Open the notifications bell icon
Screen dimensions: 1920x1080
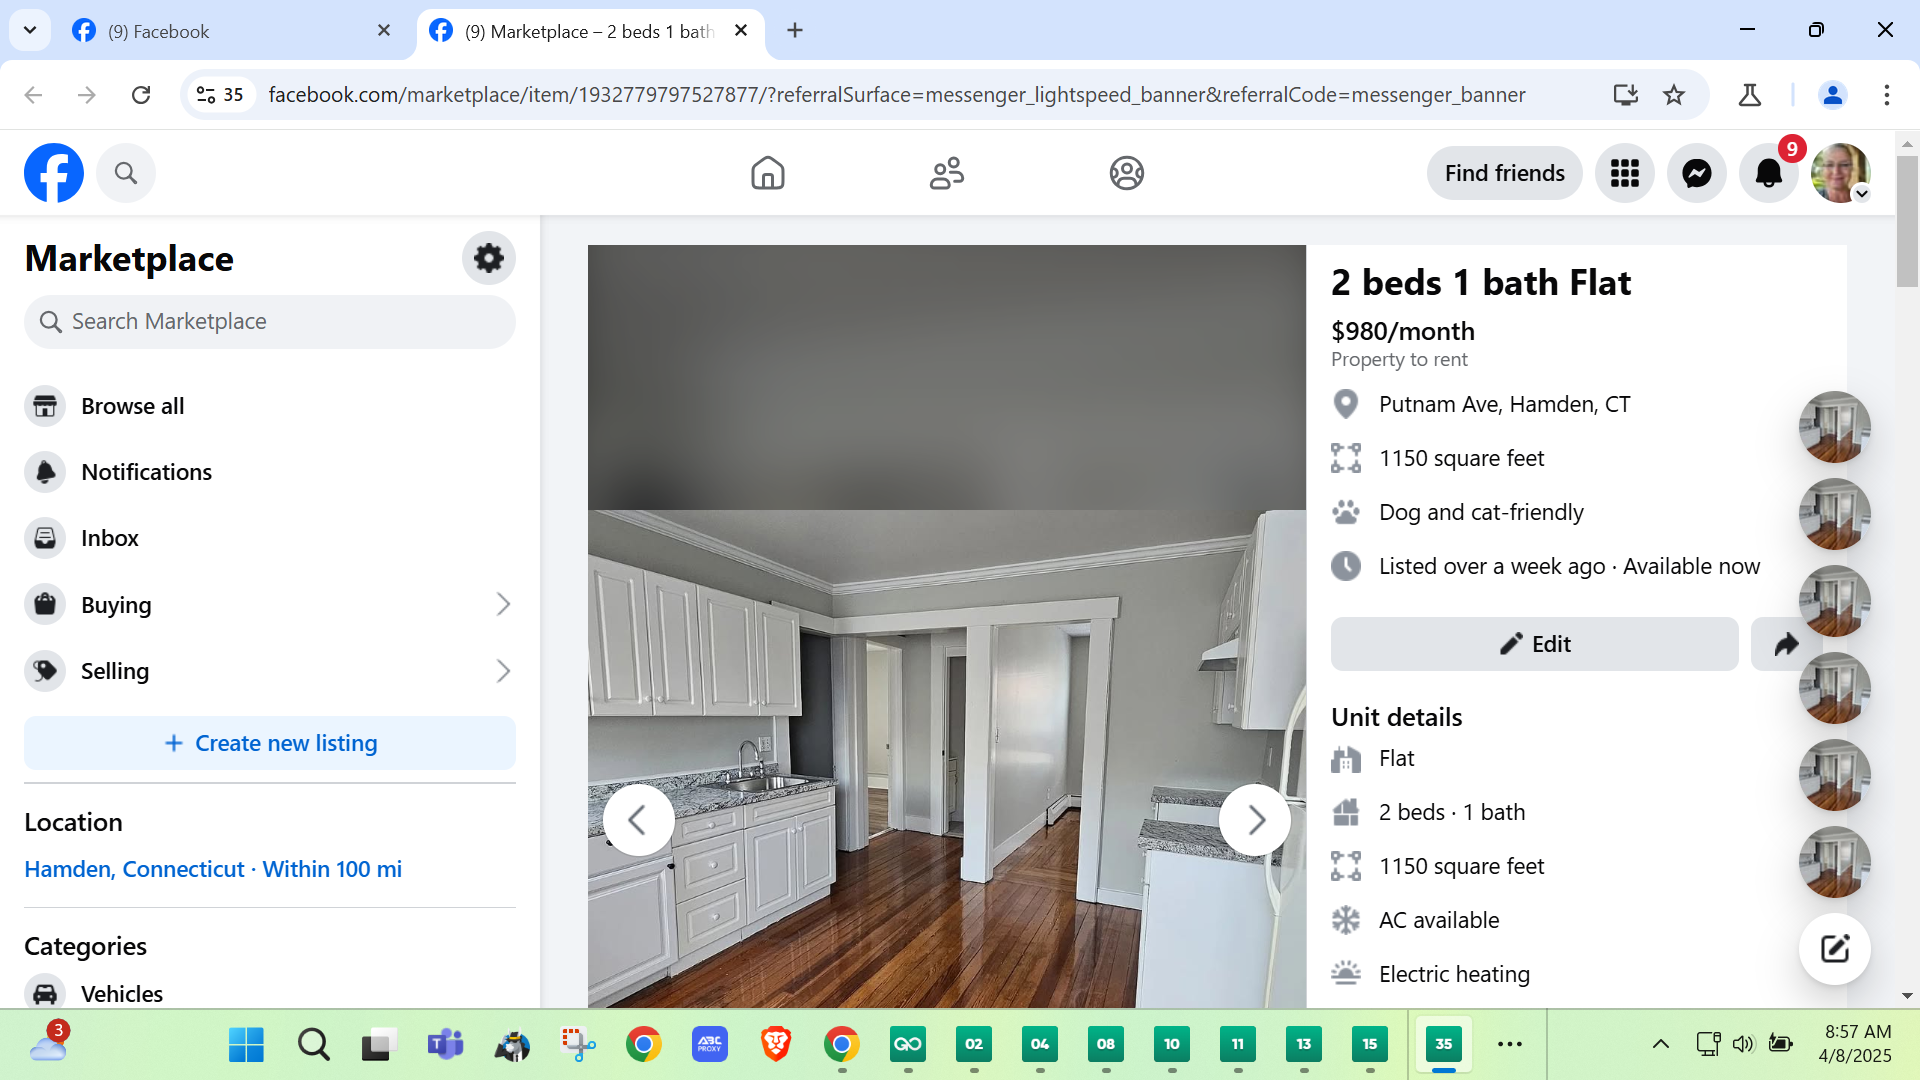tap(1768, 173)
